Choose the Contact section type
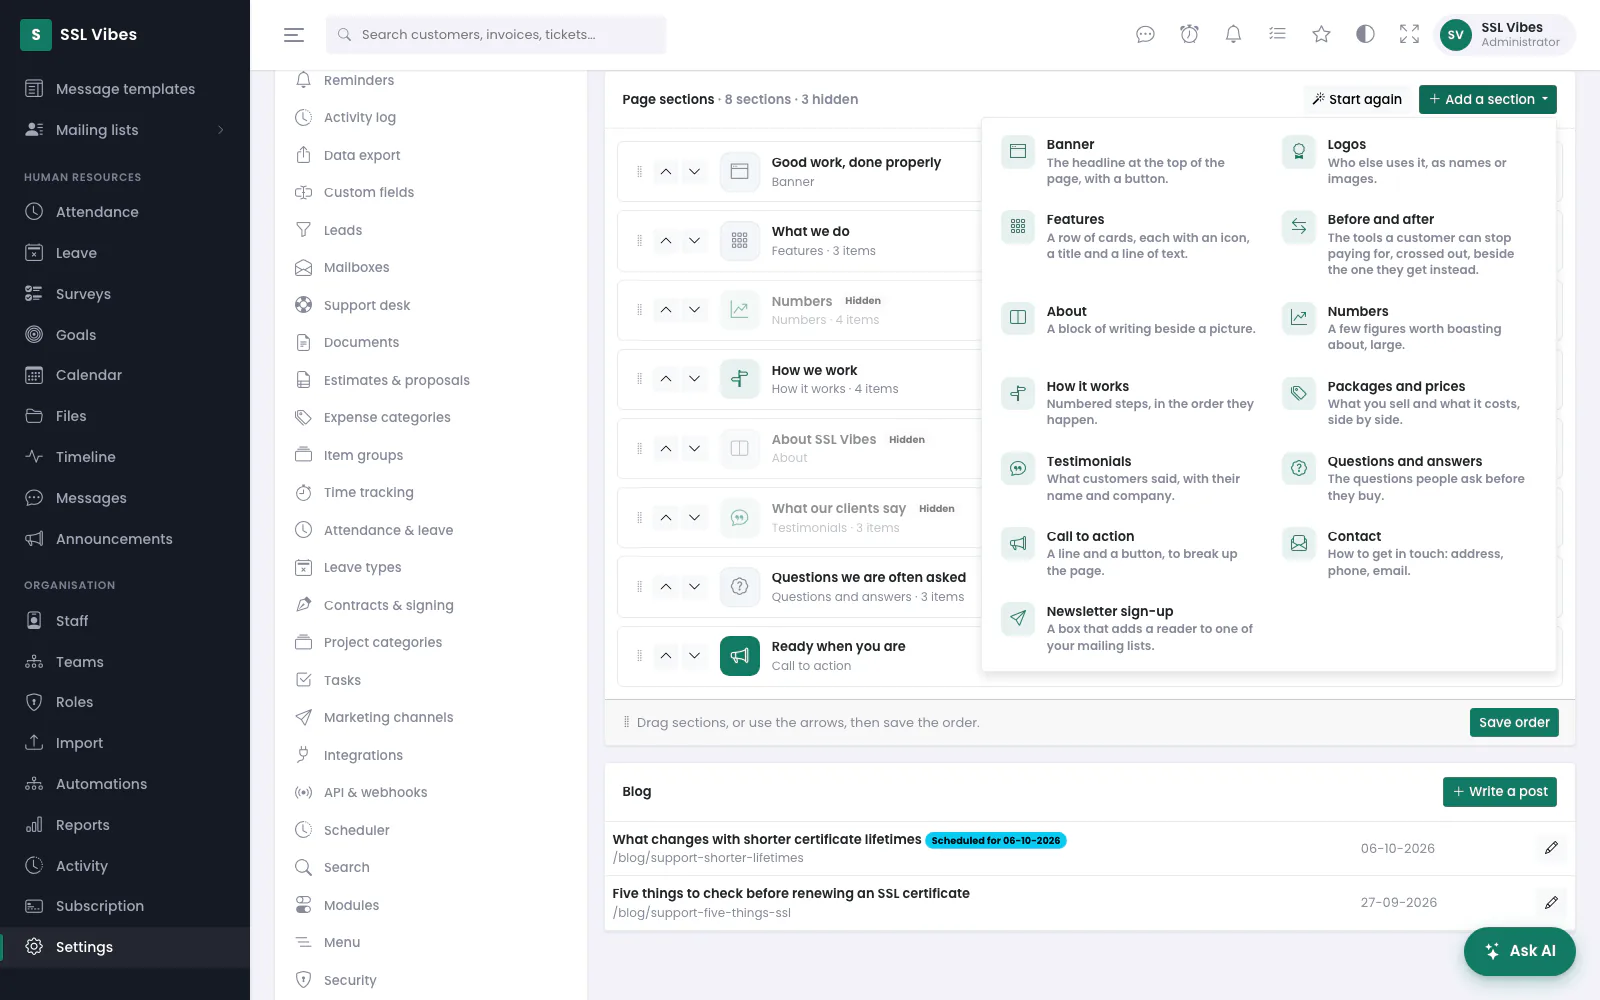This screenshot has width=1600, height=1000. tap(1411, 552)
